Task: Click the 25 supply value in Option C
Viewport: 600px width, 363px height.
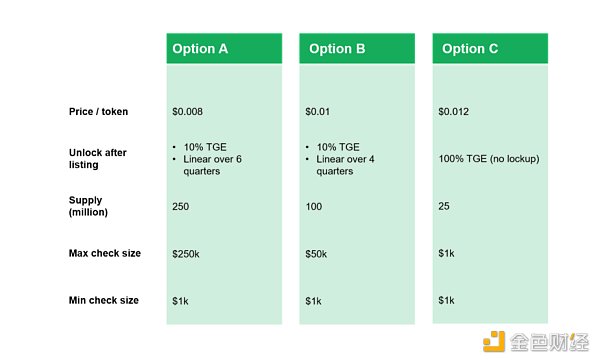Action: (x=444, y=206)
